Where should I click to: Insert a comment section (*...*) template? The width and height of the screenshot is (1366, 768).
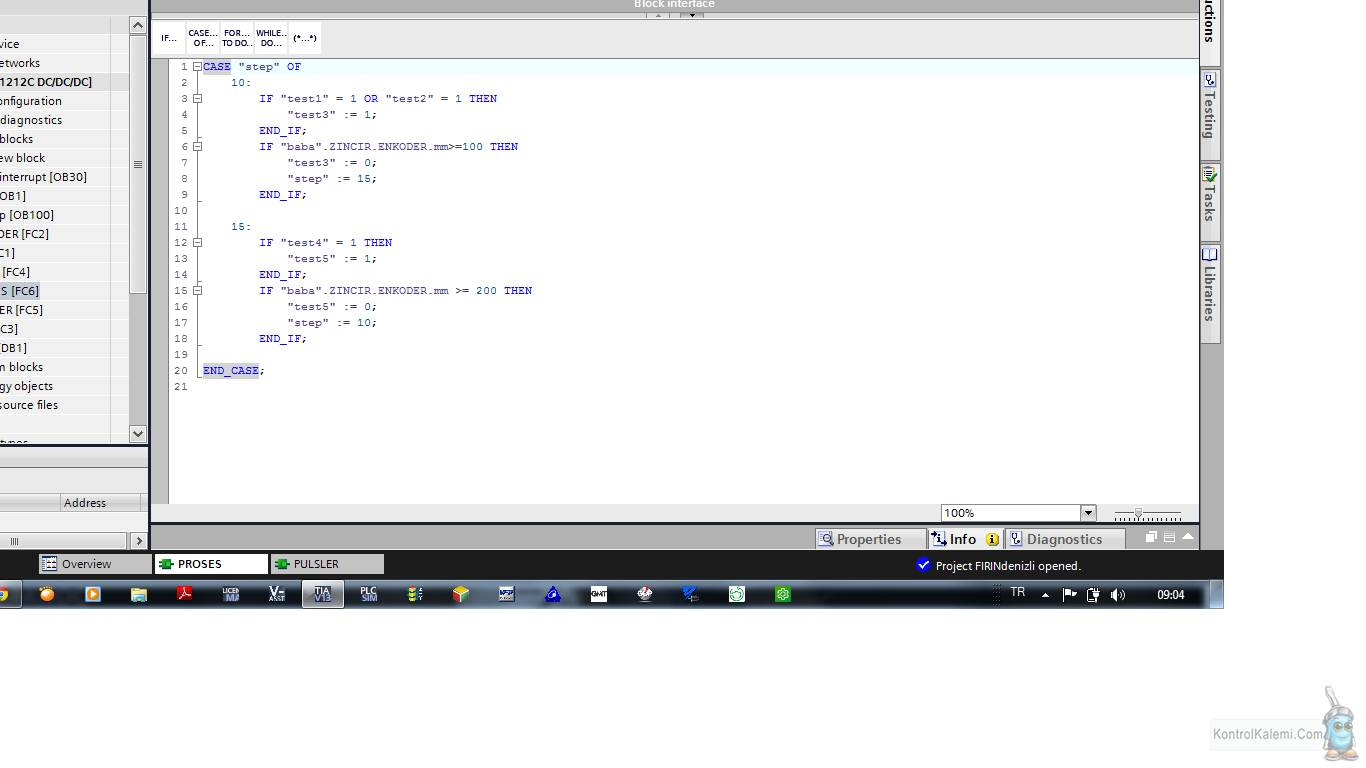pyautogui.click(x=305, y=38)
